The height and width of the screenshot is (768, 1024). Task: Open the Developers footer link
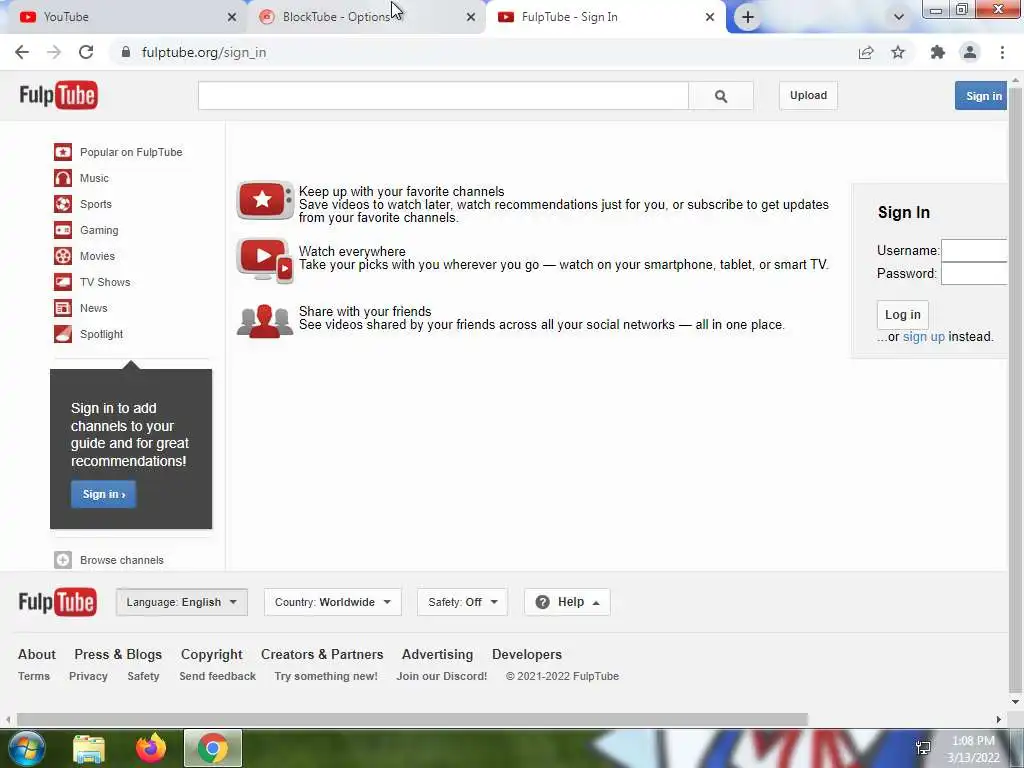527,654
